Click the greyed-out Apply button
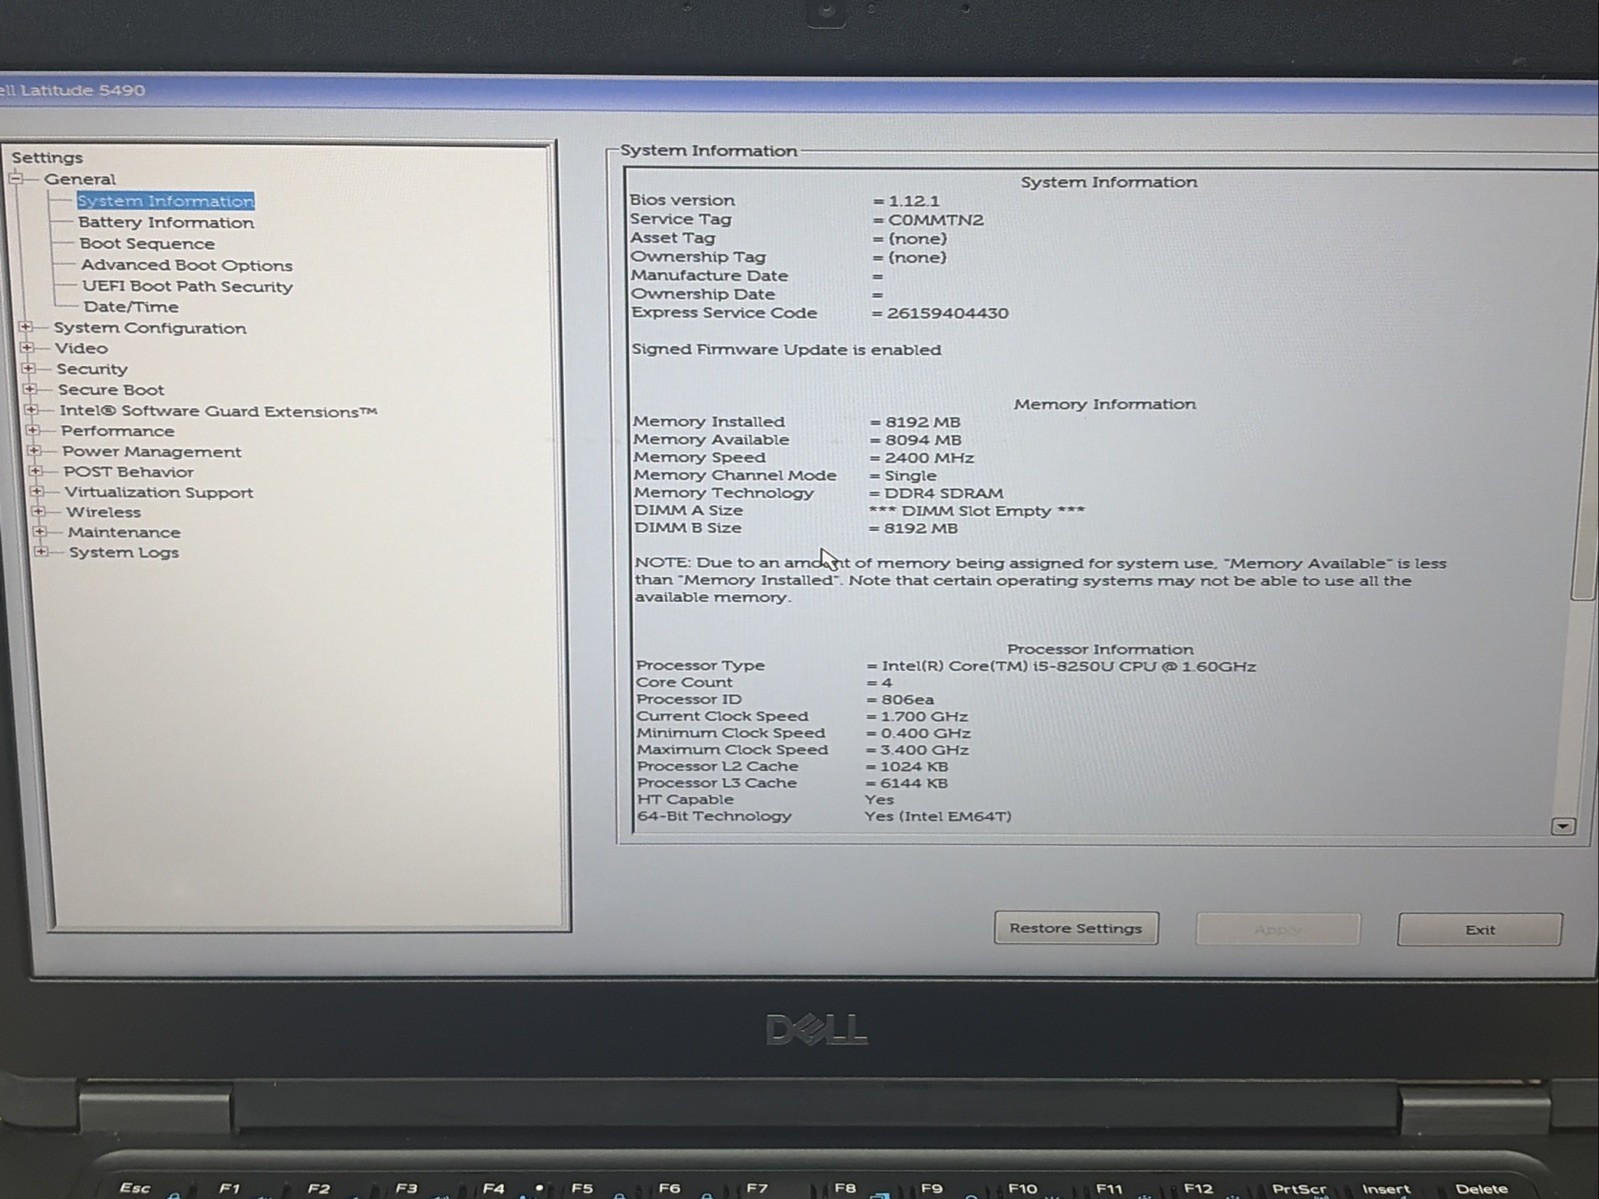The width and height of the screenshot is (1599, 1199). click(x=1278, y=929)
